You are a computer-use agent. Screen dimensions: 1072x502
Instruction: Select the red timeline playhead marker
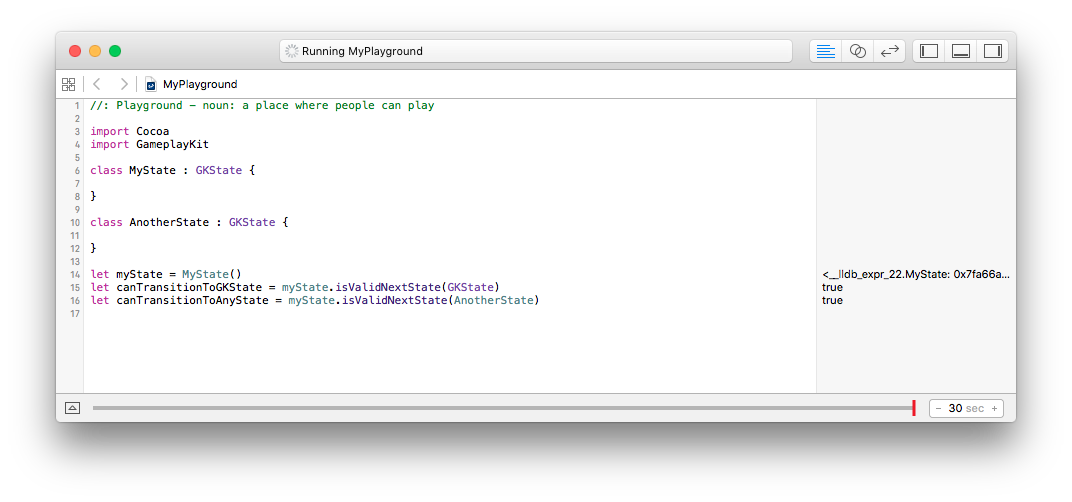click(x=913, y=408)
